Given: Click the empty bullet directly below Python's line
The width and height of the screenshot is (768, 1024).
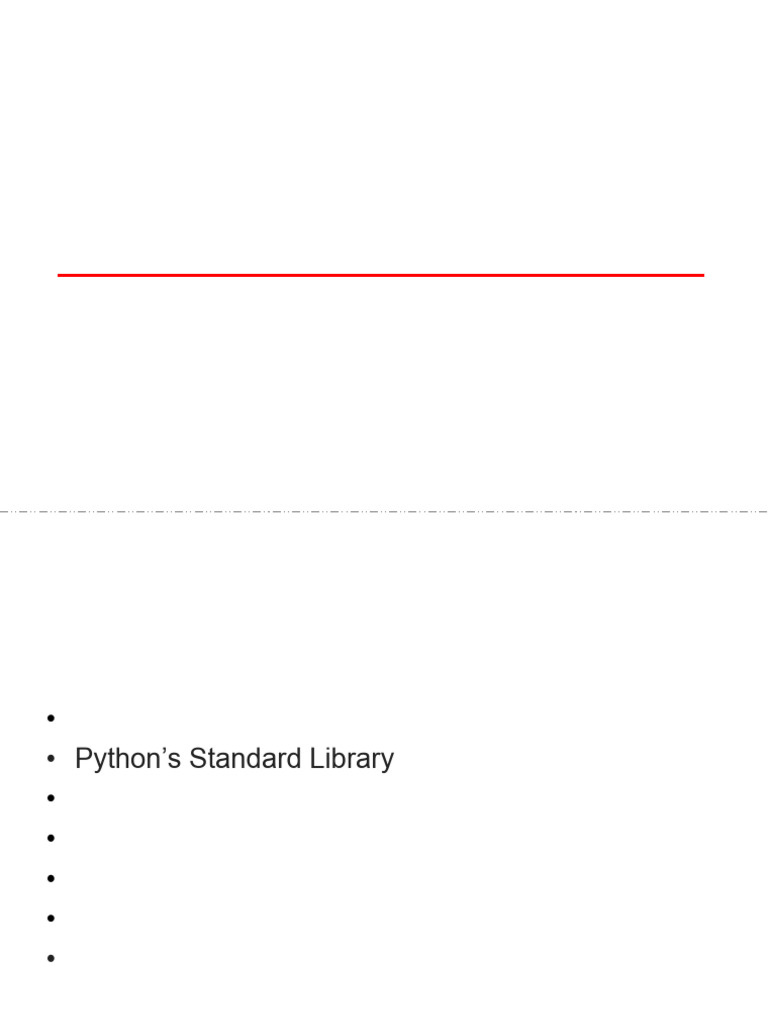Looking at the screenshot, I should [49, 798].
